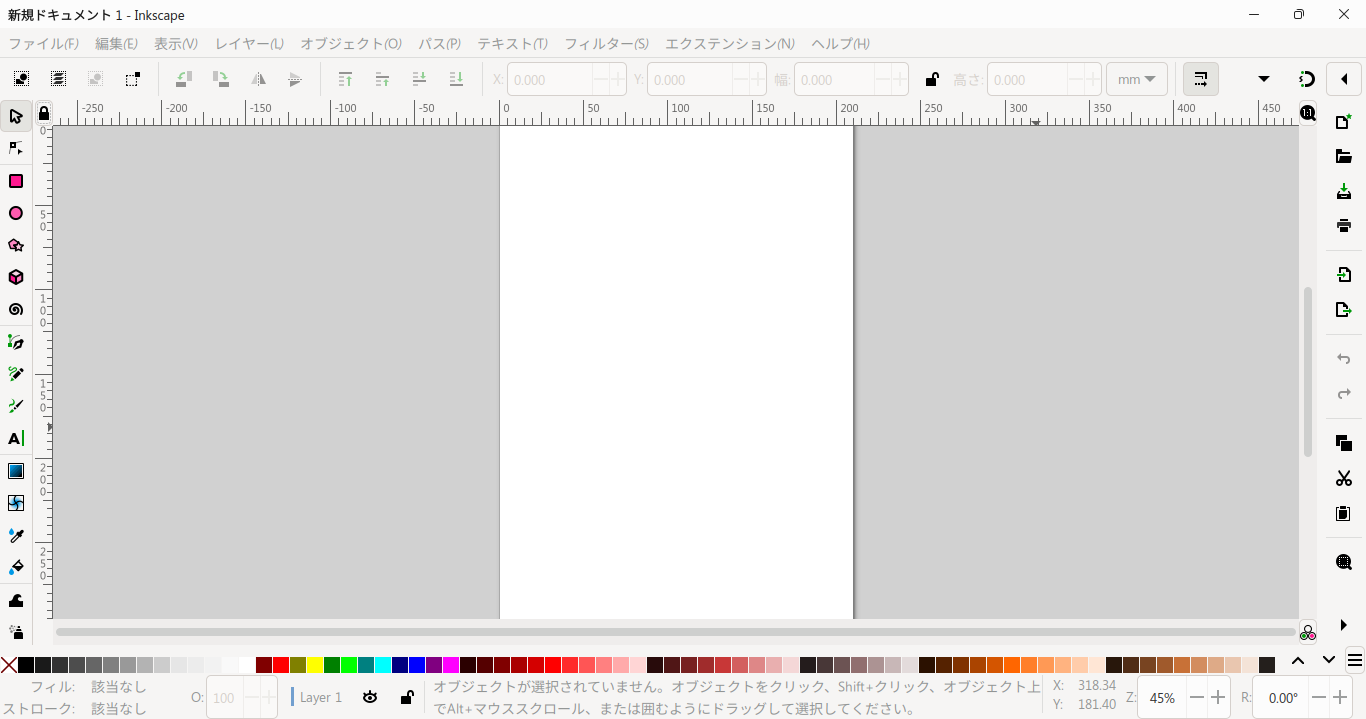Pick the red palette swatch
The image size is (1366, 719).
tap(281, 665)
